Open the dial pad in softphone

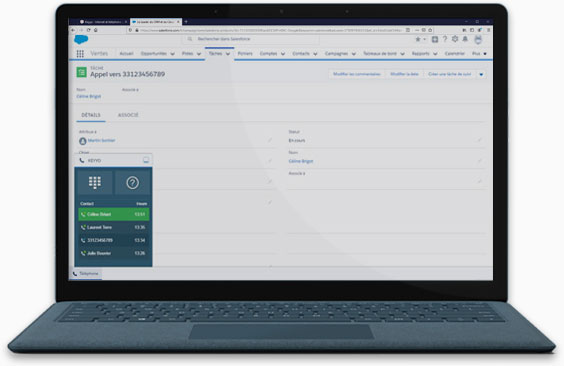(x=95, y=182)
